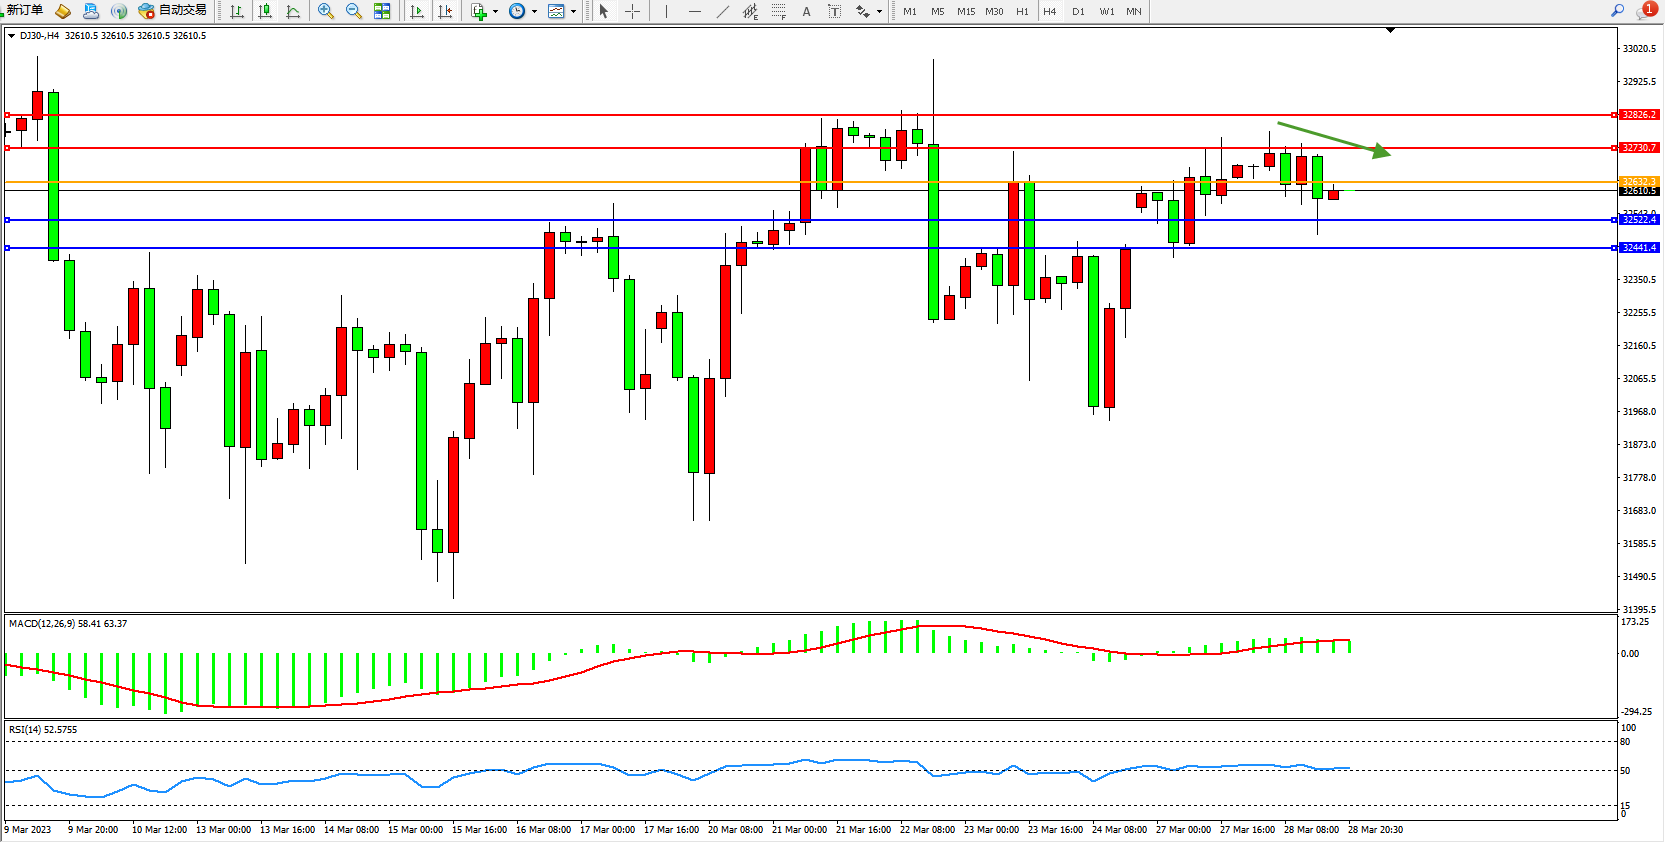This screenshot has width=1665, height=843.
Task: Toggle 自动交易 auto trading button
Action: pyautogui.click(x=173, y=11)
